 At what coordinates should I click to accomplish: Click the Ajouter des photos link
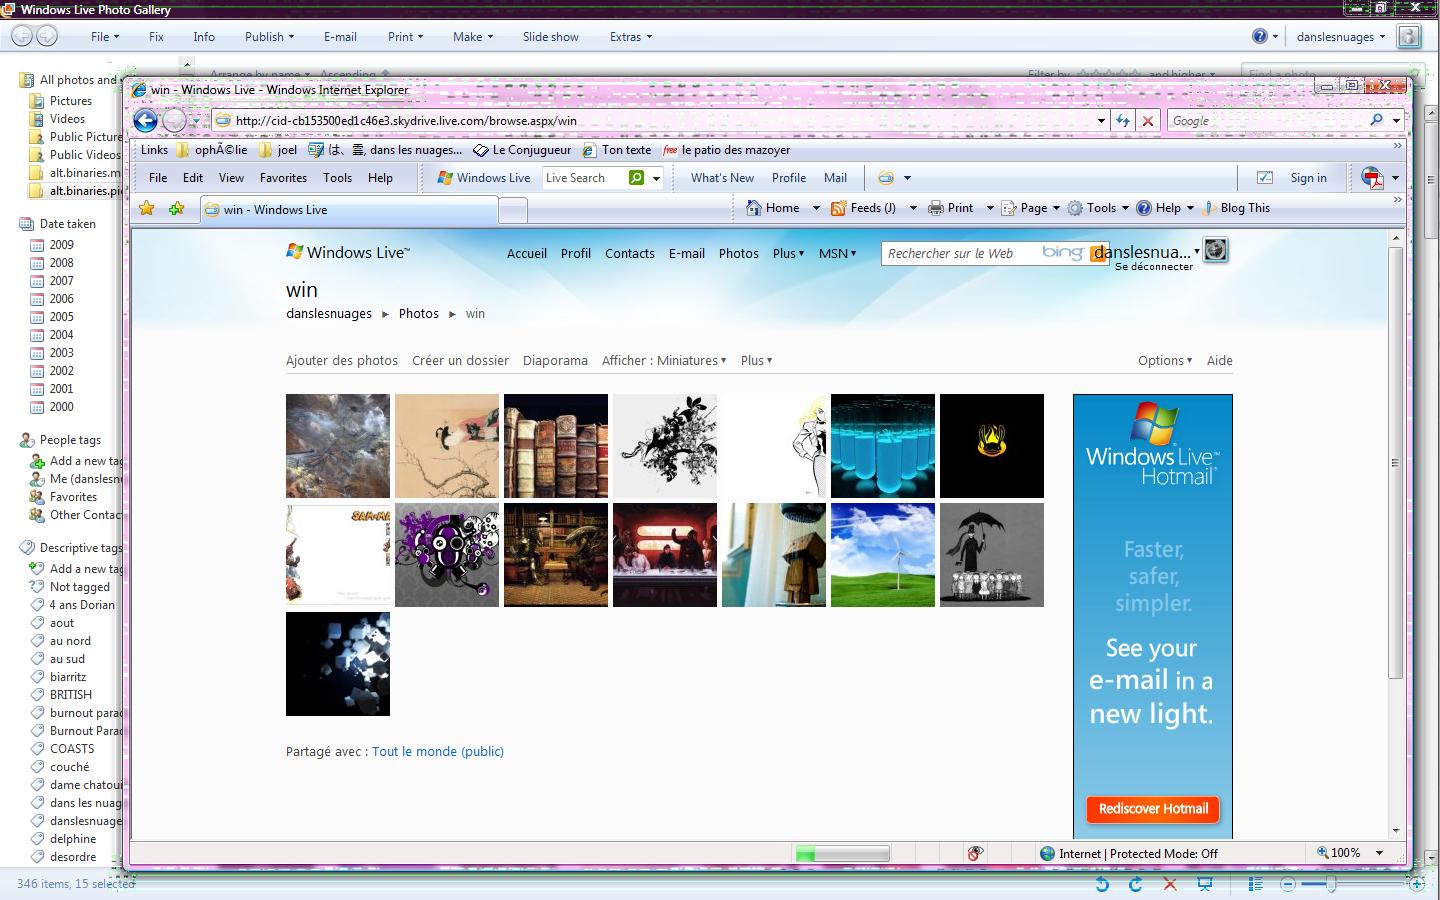[342, 361]
